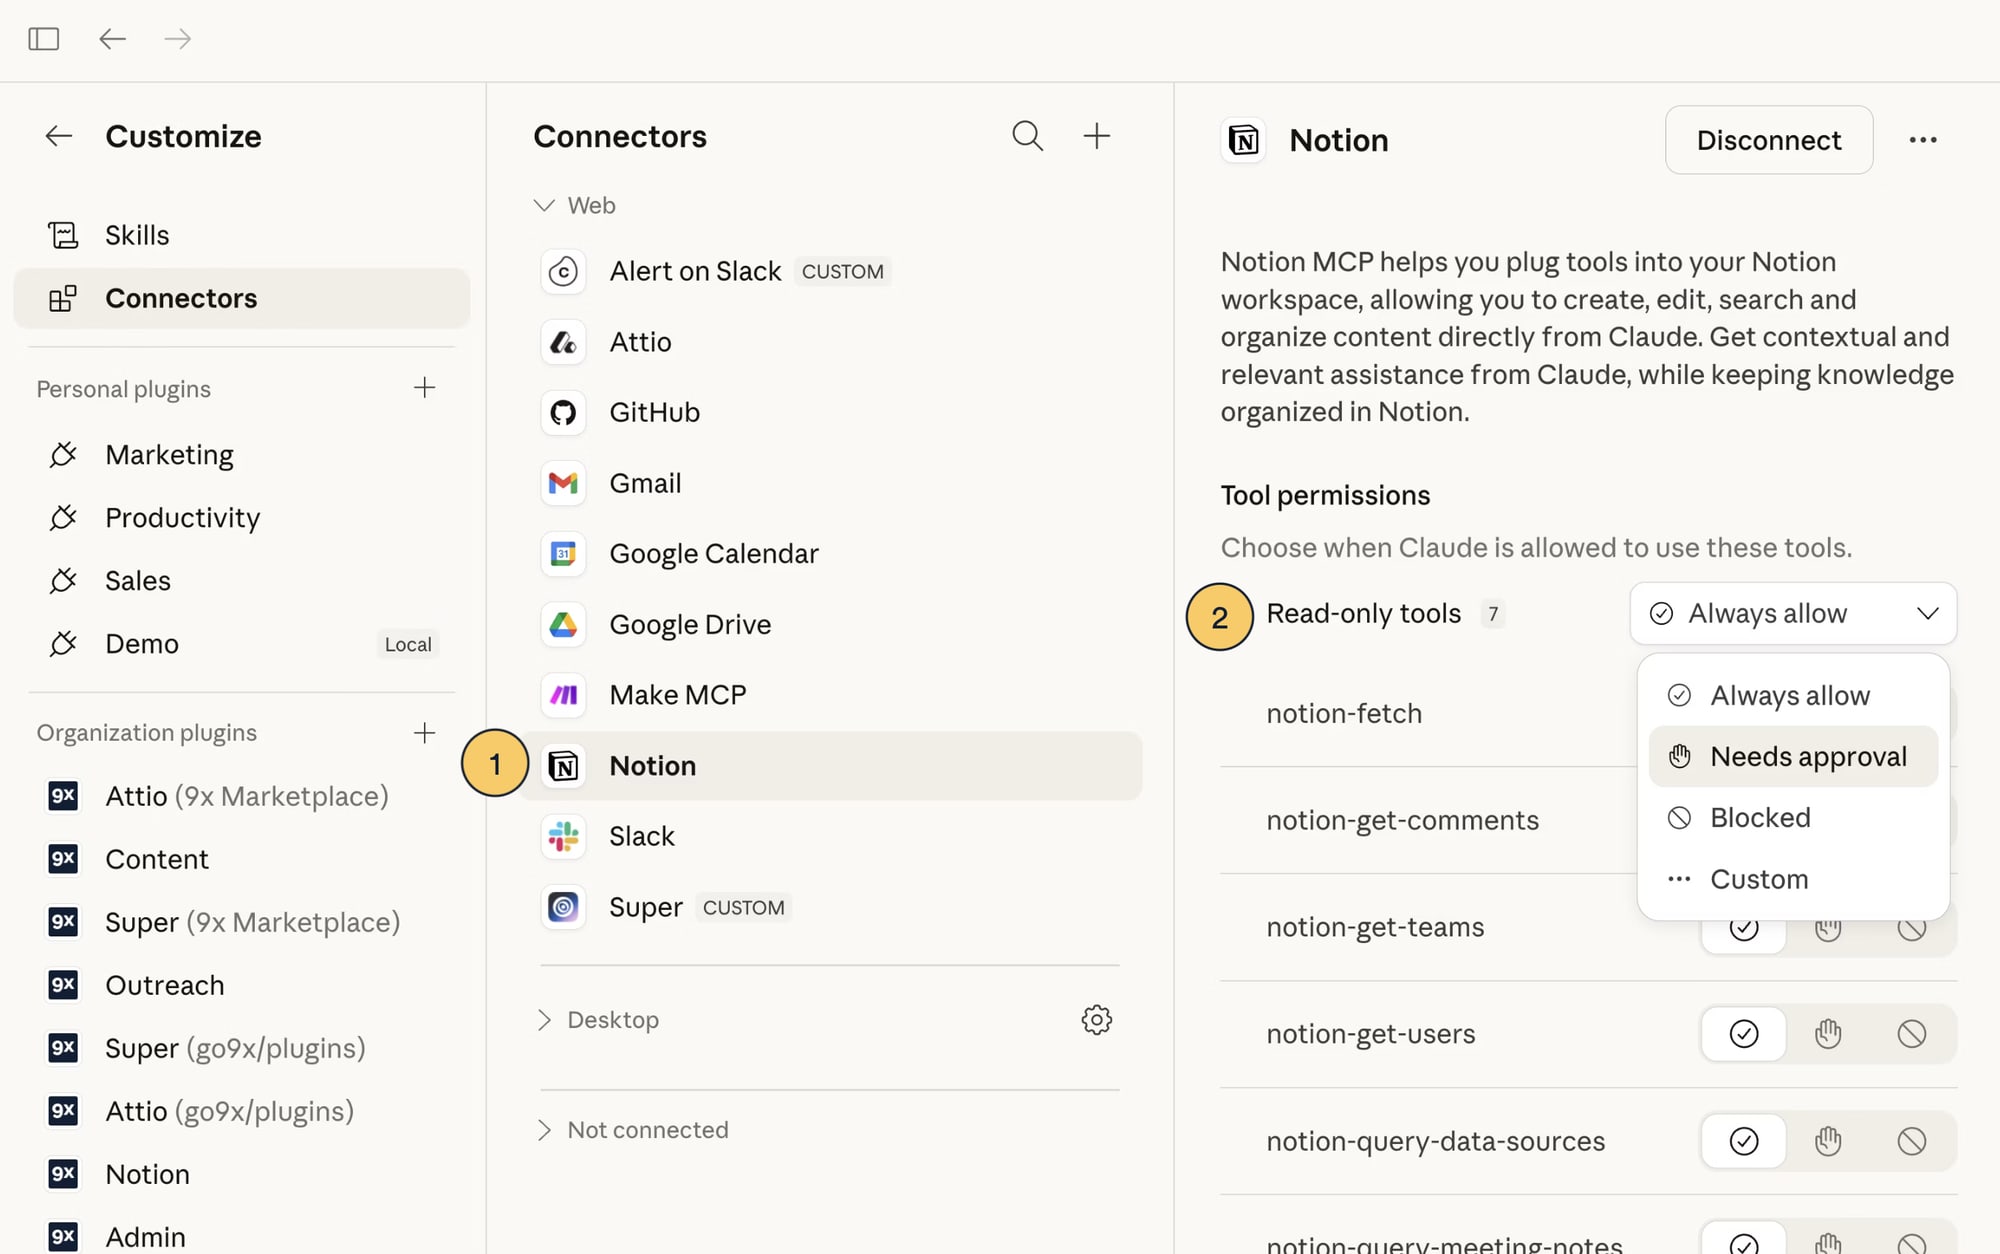The height and width of the screenshot is (1254, 2000).
Task: Open the Productivity plugin
Action: coord(242,518)
